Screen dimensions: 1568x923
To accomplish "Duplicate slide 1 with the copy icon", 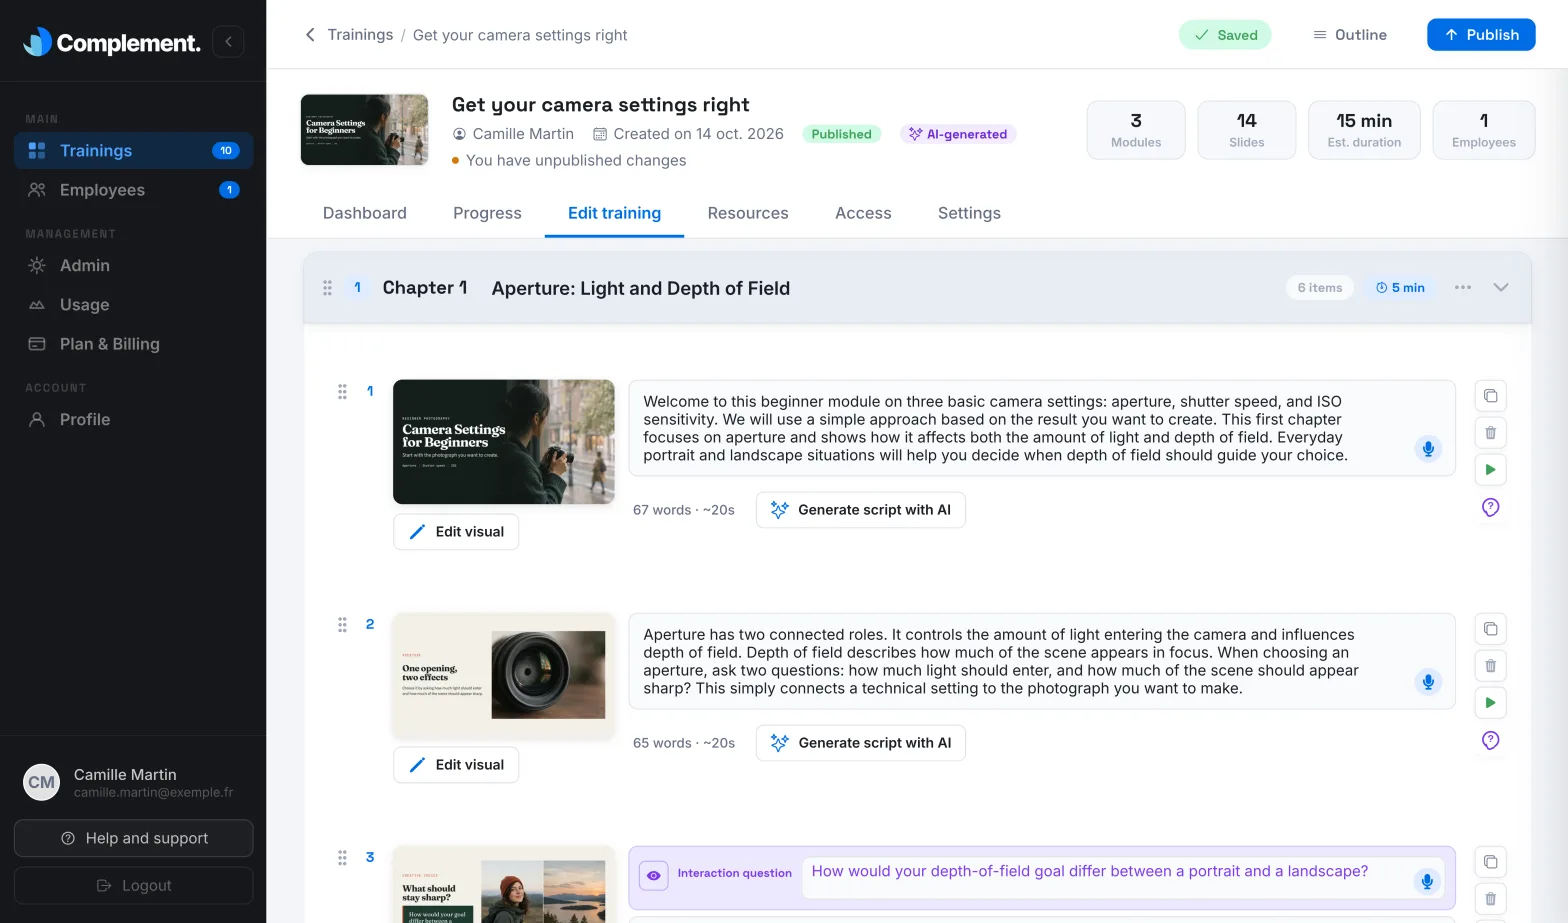I will [1490, 396].
